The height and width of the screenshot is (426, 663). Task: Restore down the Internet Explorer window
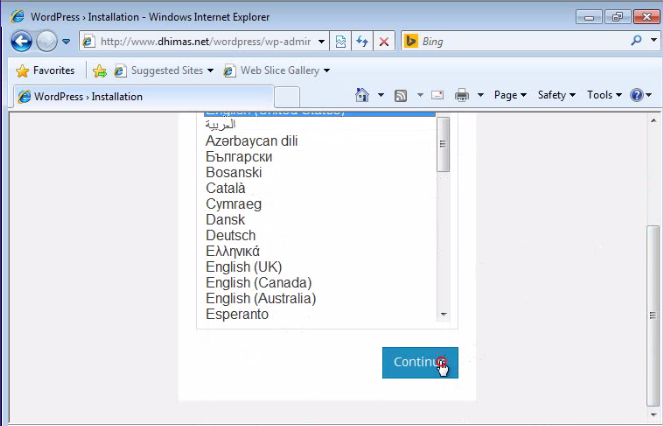click(x=618, y=17)
